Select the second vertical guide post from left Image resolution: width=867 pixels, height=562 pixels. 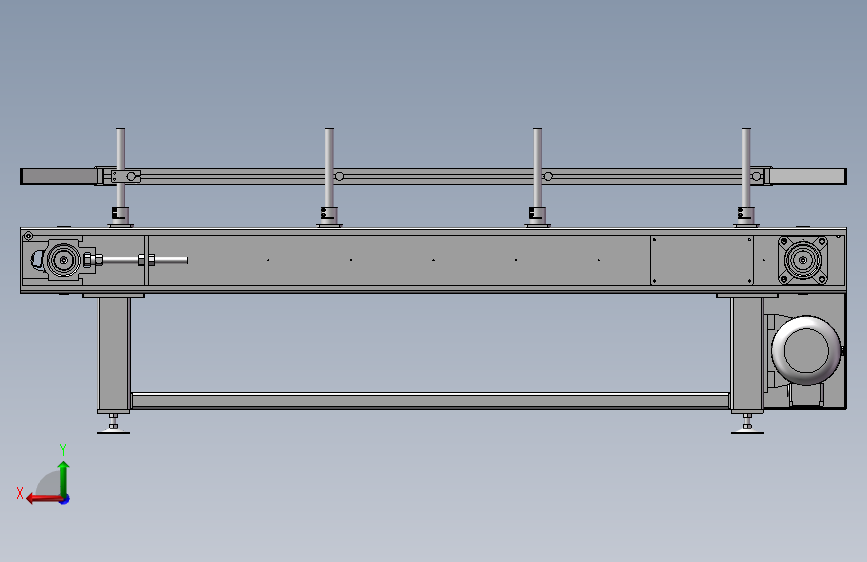[x=329, y=169]
